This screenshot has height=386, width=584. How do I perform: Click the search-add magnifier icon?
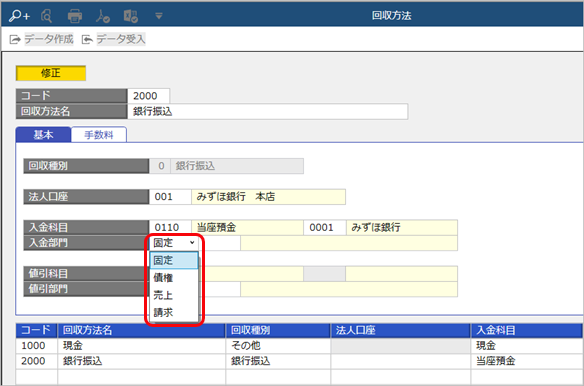19,16
